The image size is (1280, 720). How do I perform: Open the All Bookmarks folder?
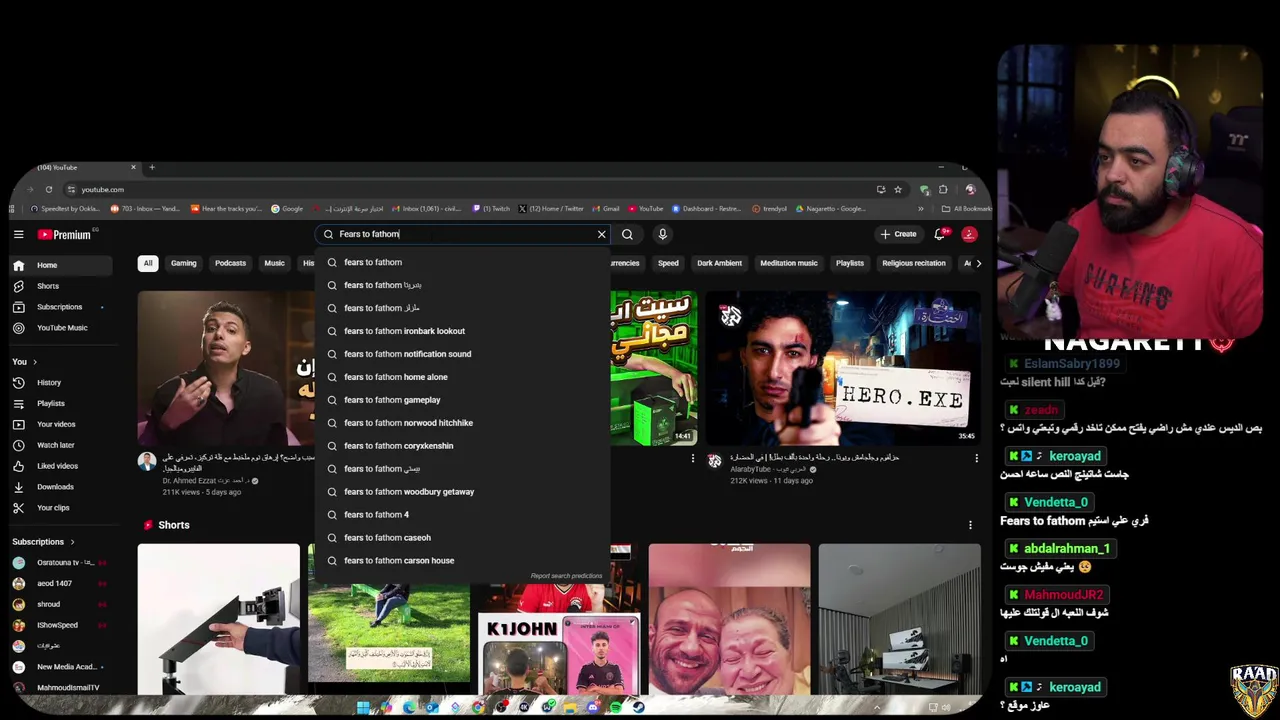pos(966,209)
